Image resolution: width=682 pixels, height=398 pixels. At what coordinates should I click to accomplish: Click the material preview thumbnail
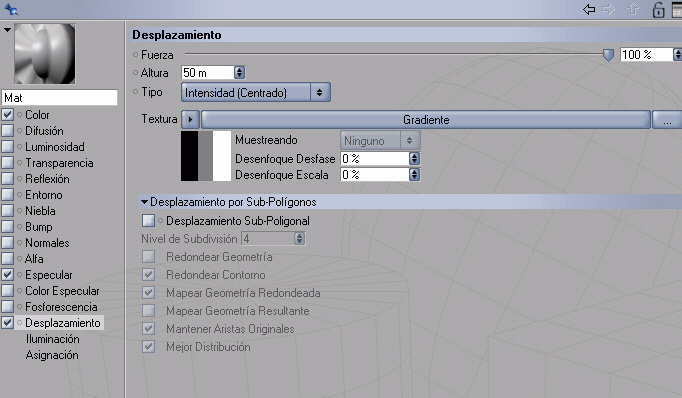click(45, 54)
